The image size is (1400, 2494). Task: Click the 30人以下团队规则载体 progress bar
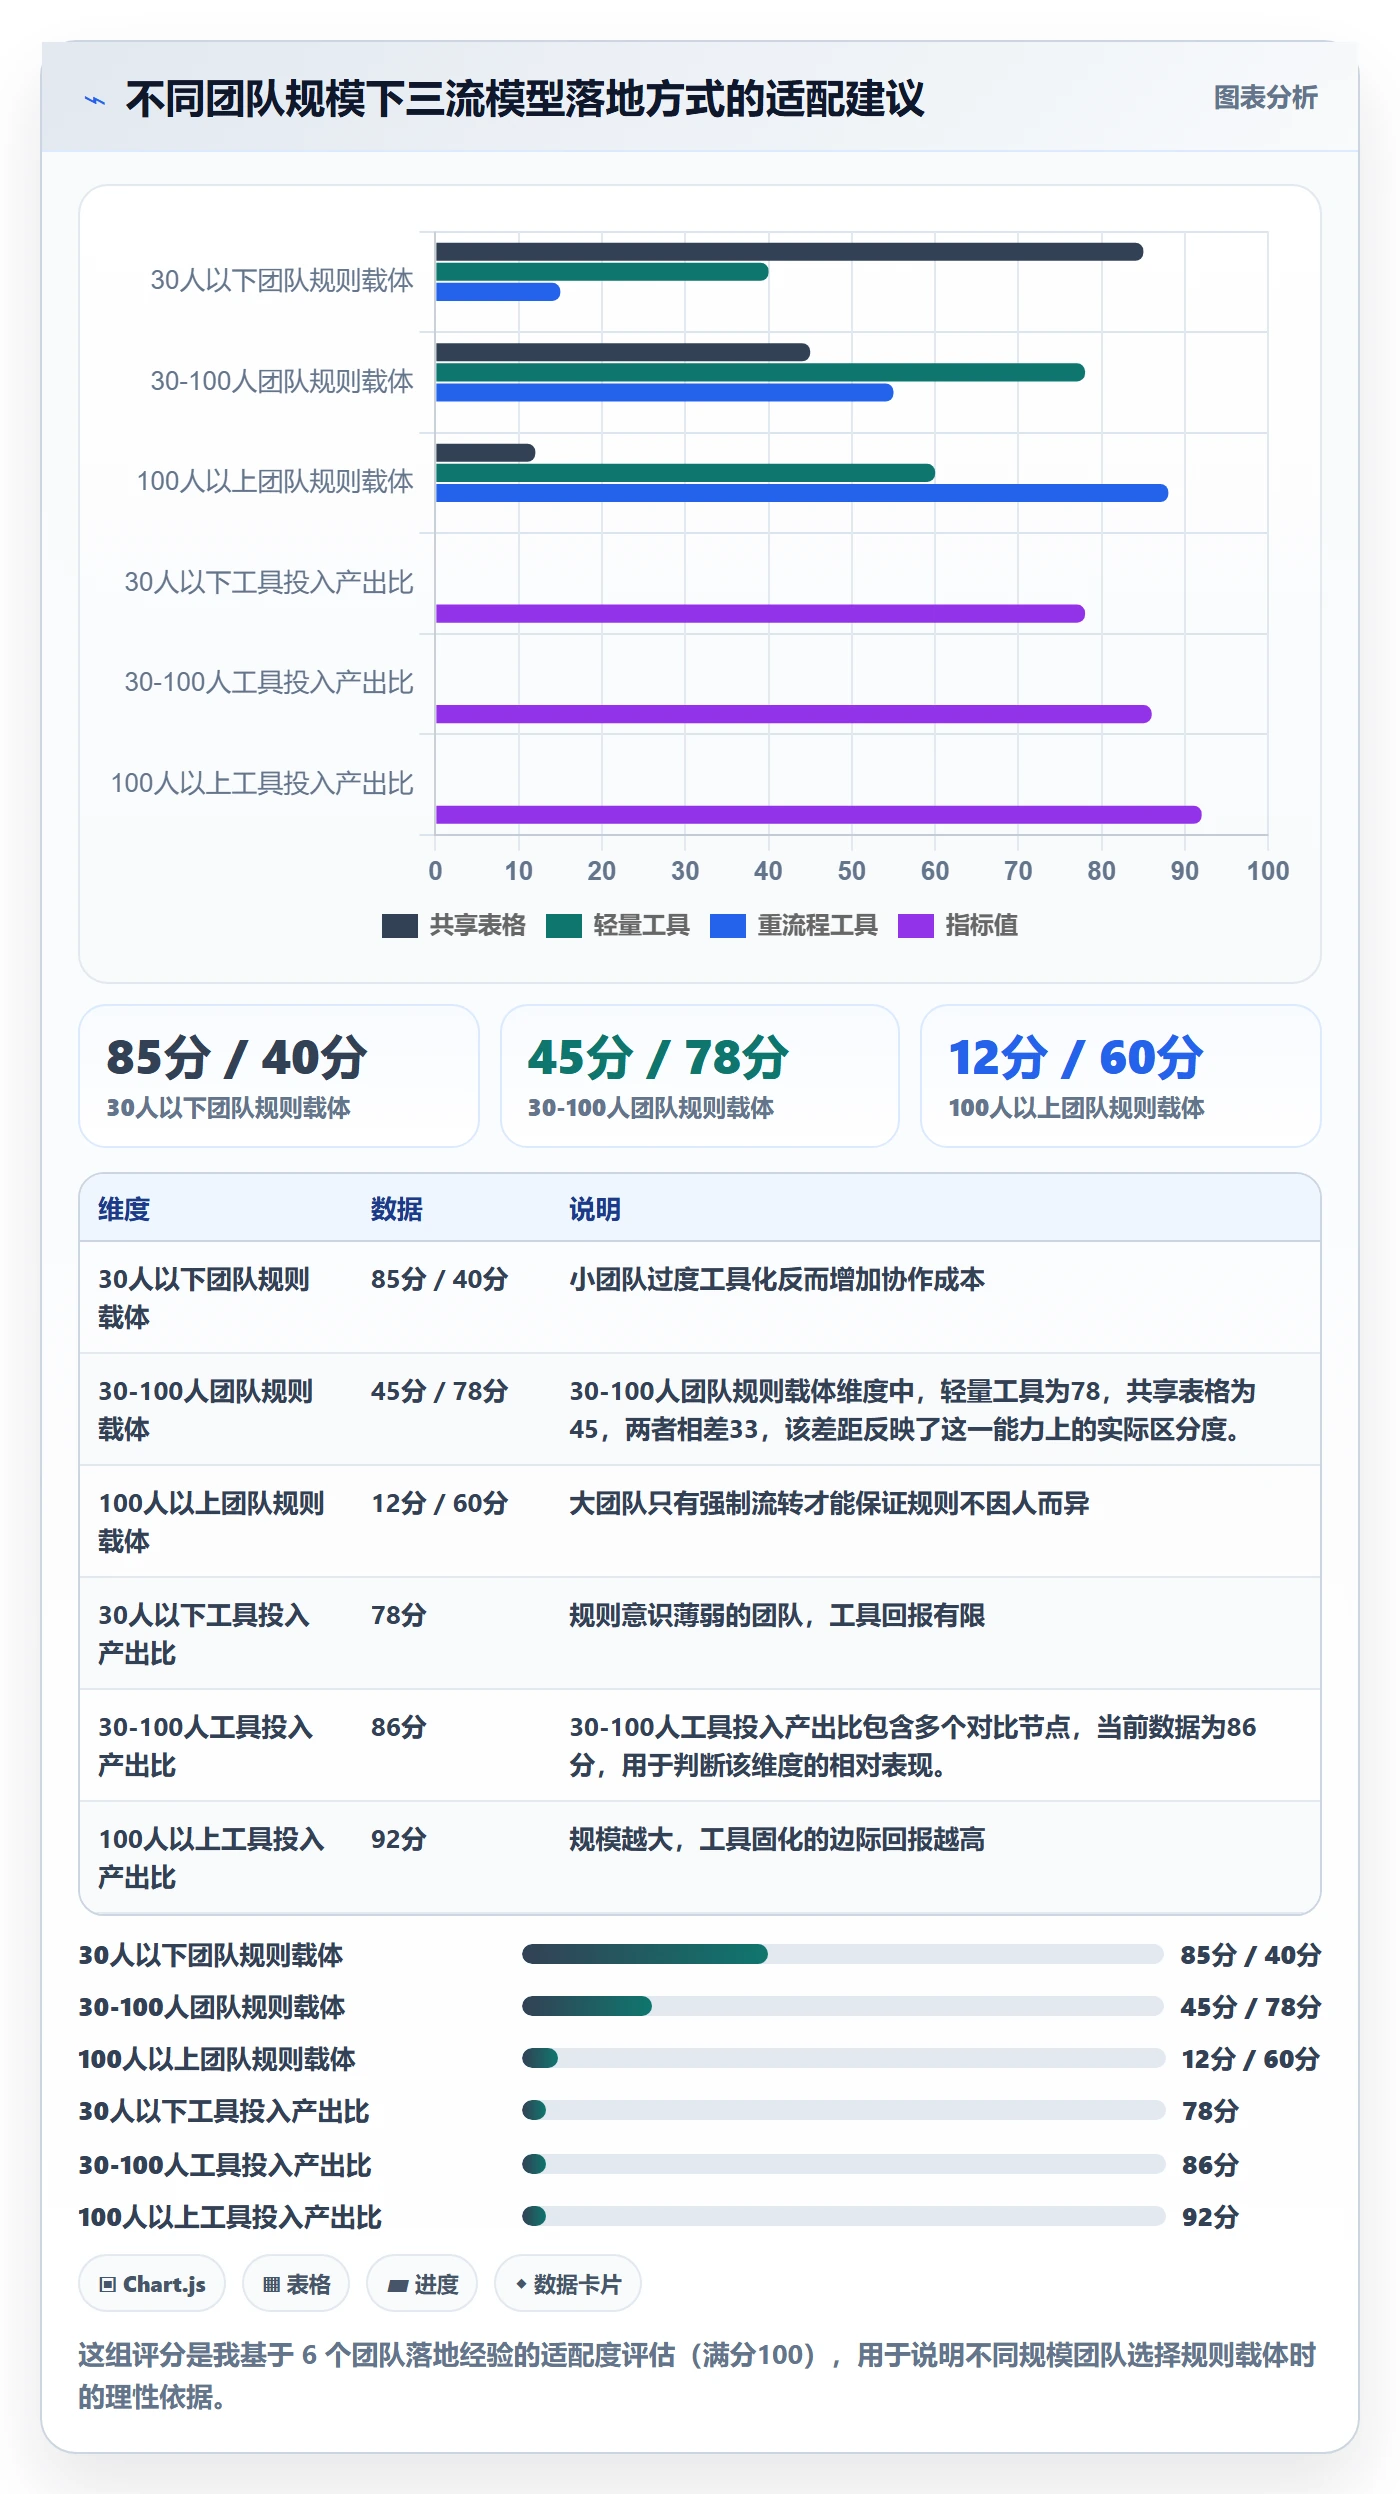(843, 1954)
